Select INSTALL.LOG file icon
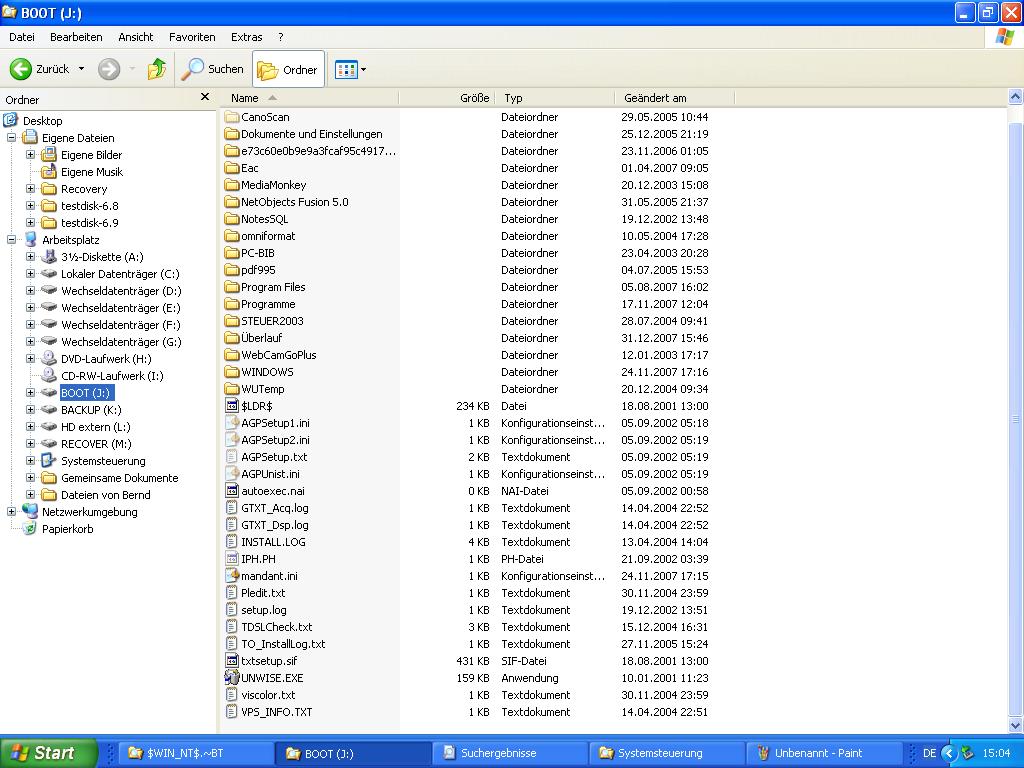 tap(232, 541)
